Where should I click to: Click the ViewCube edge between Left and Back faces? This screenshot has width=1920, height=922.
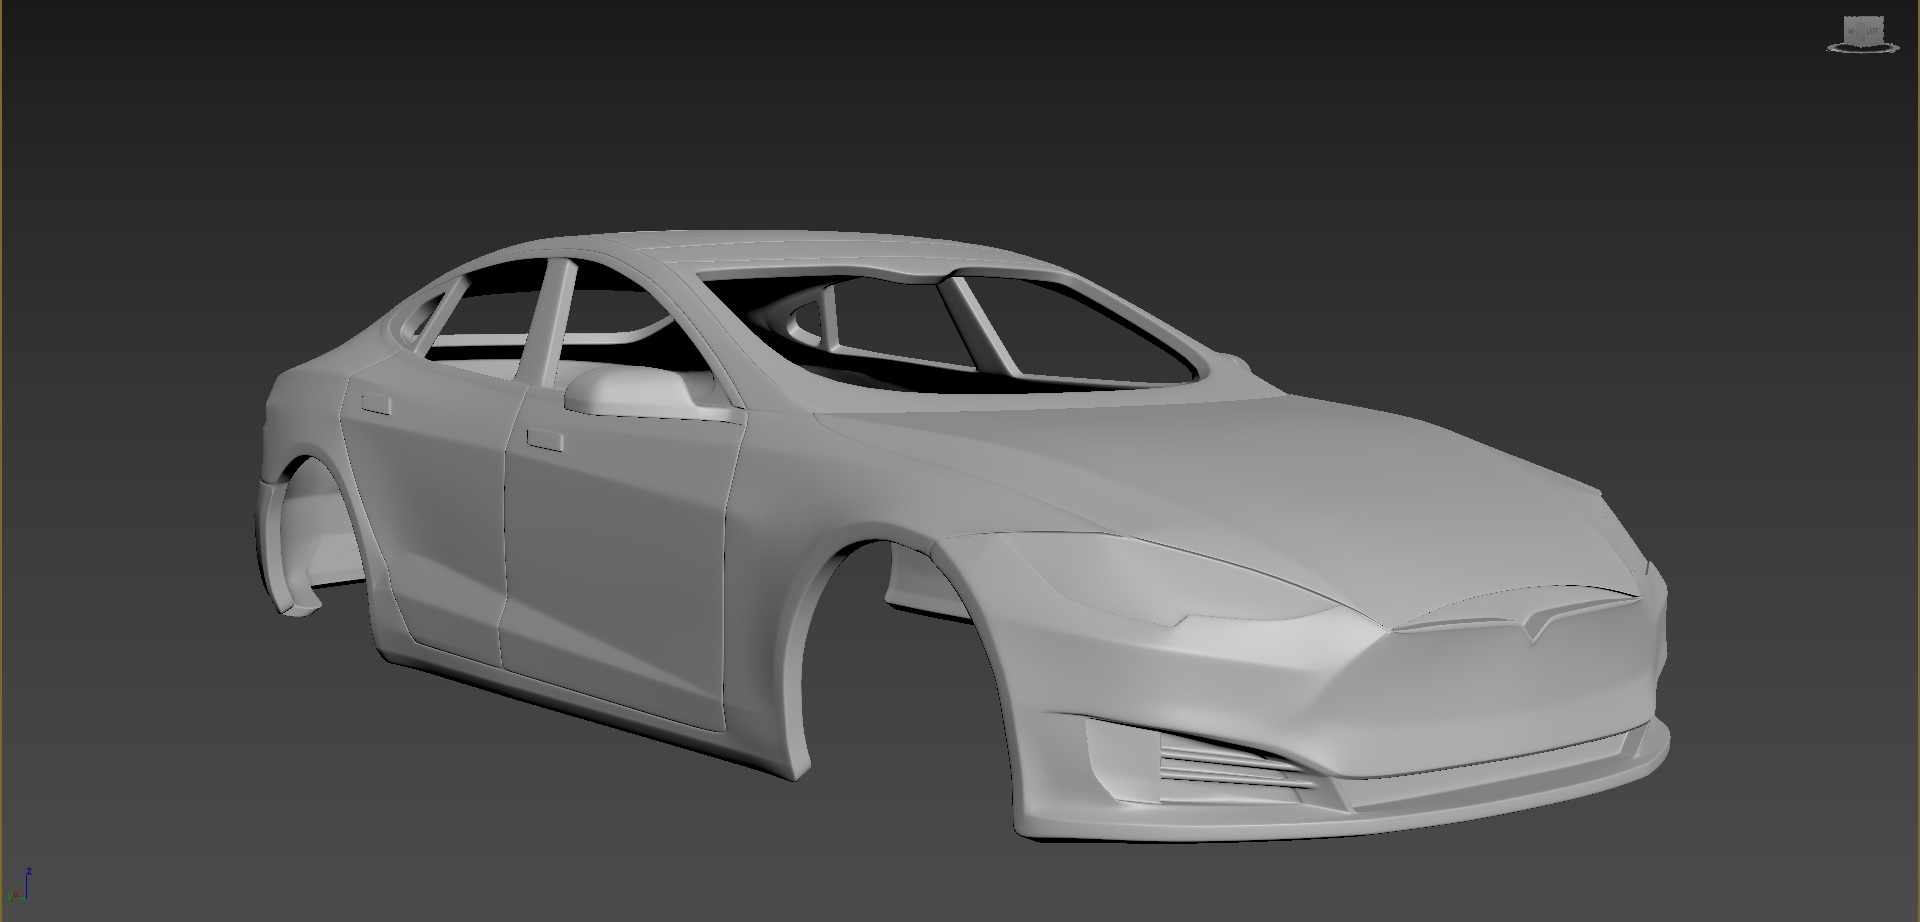click(1861, 31)
